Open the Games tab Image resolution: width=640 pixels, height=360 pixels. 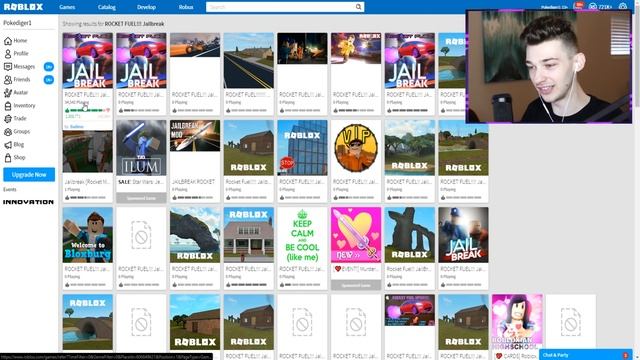tap(67, 7)
